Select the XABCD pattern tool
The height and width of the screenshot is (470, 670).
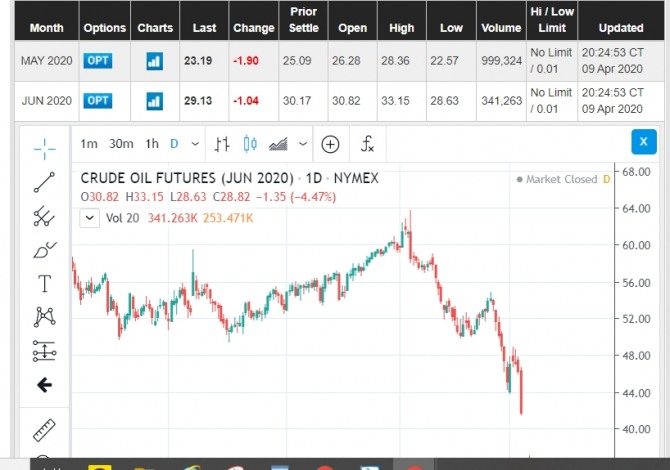click(x=44, y=317)
